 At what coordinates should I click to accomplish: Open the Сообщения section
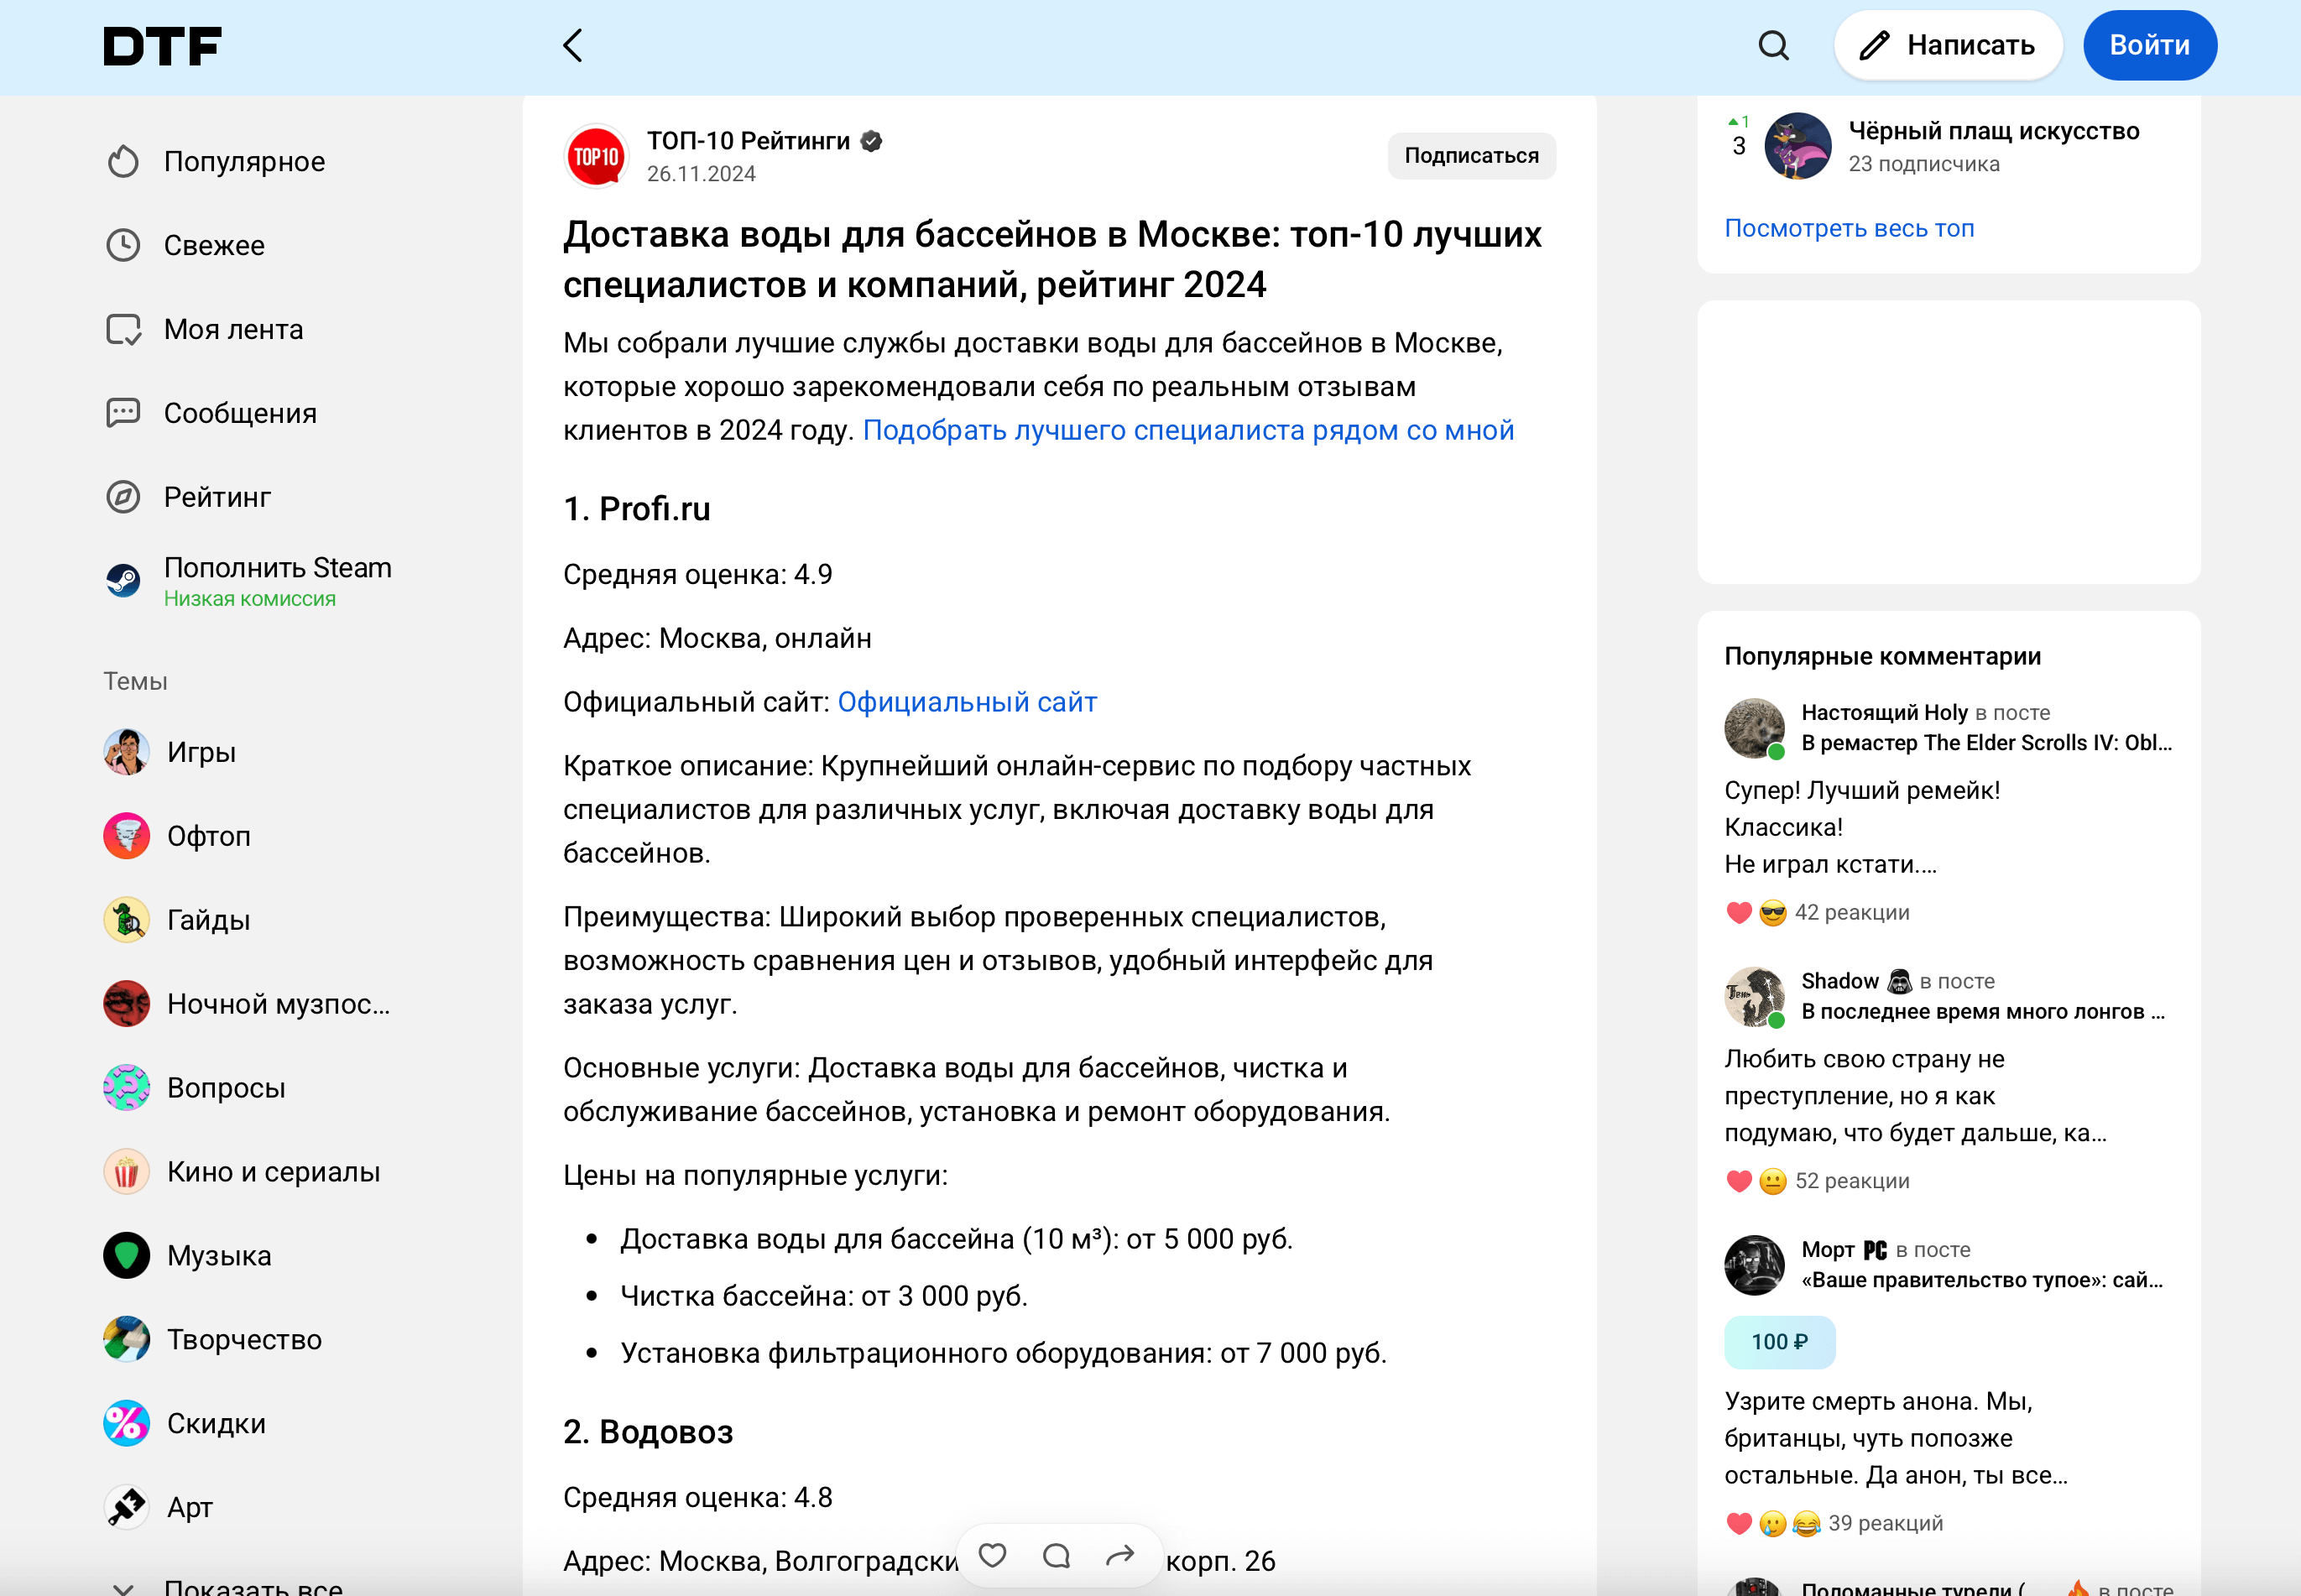239,413
